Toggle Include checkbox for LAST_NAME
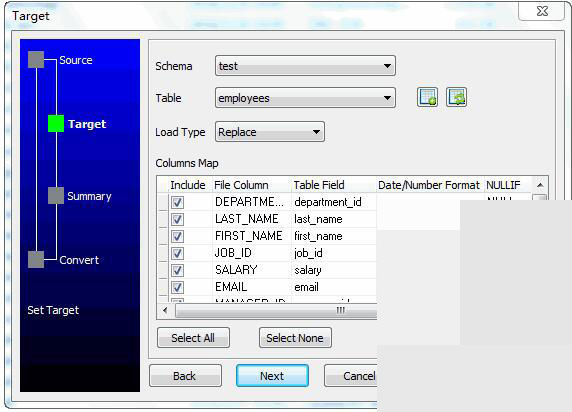The image size is (572, 412). (177, 219)
